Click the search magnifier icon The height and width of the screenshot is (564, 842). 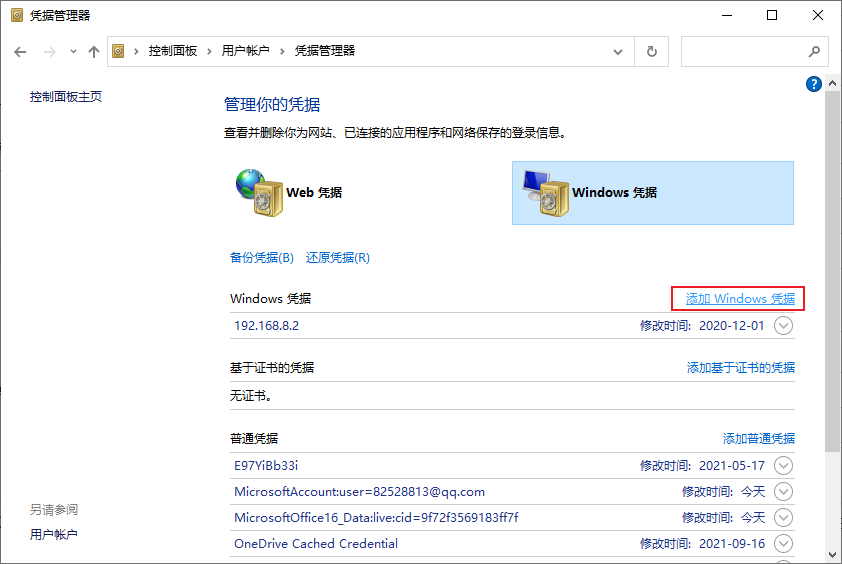[813, 51]
